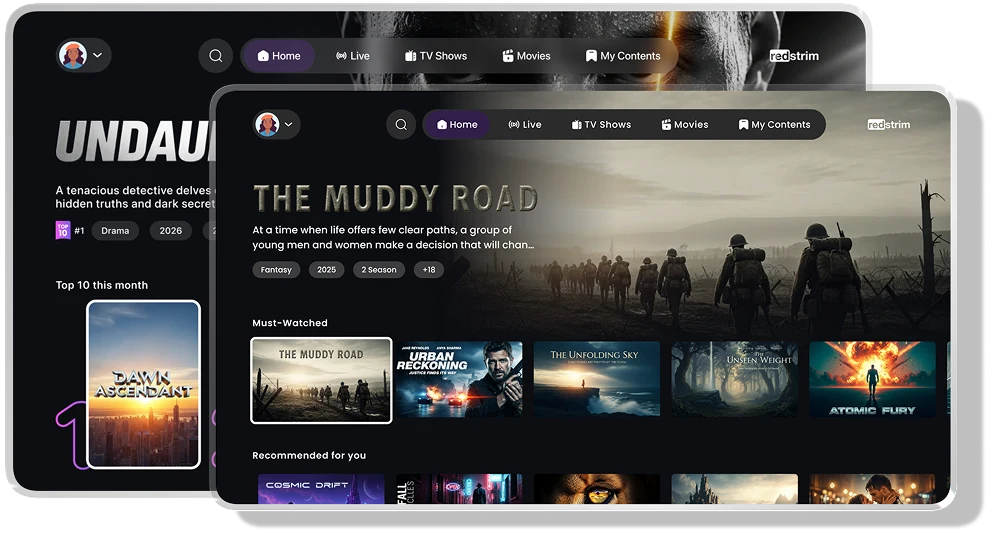Select Home tab in the front window
This screenshot has width=995, height=539.
click(x=457, y=124)
